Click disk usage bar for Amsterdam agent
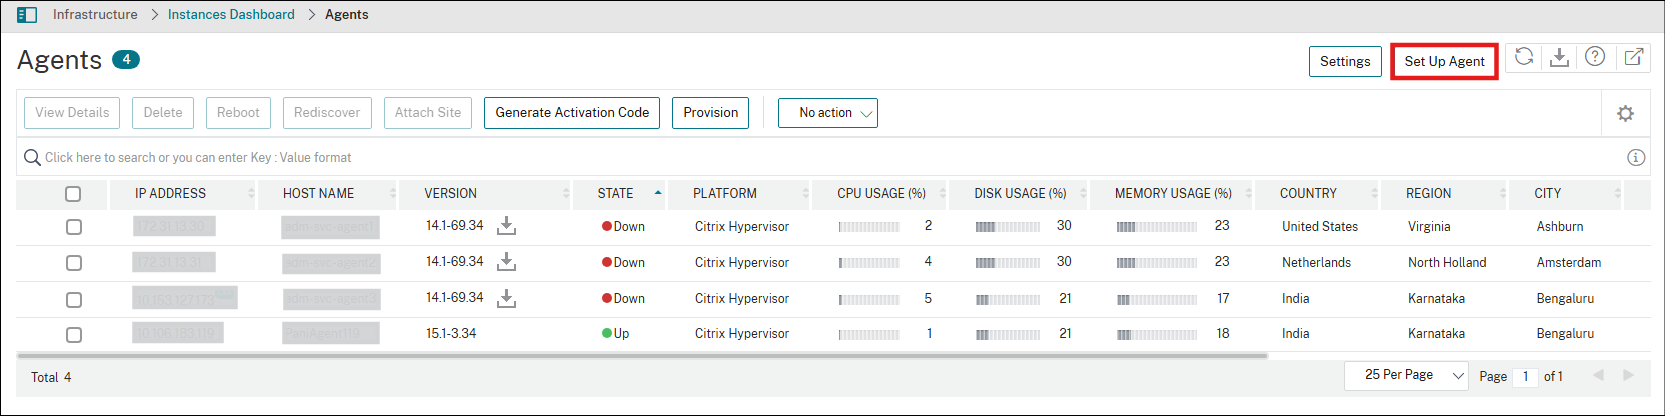 [1008, 263]
